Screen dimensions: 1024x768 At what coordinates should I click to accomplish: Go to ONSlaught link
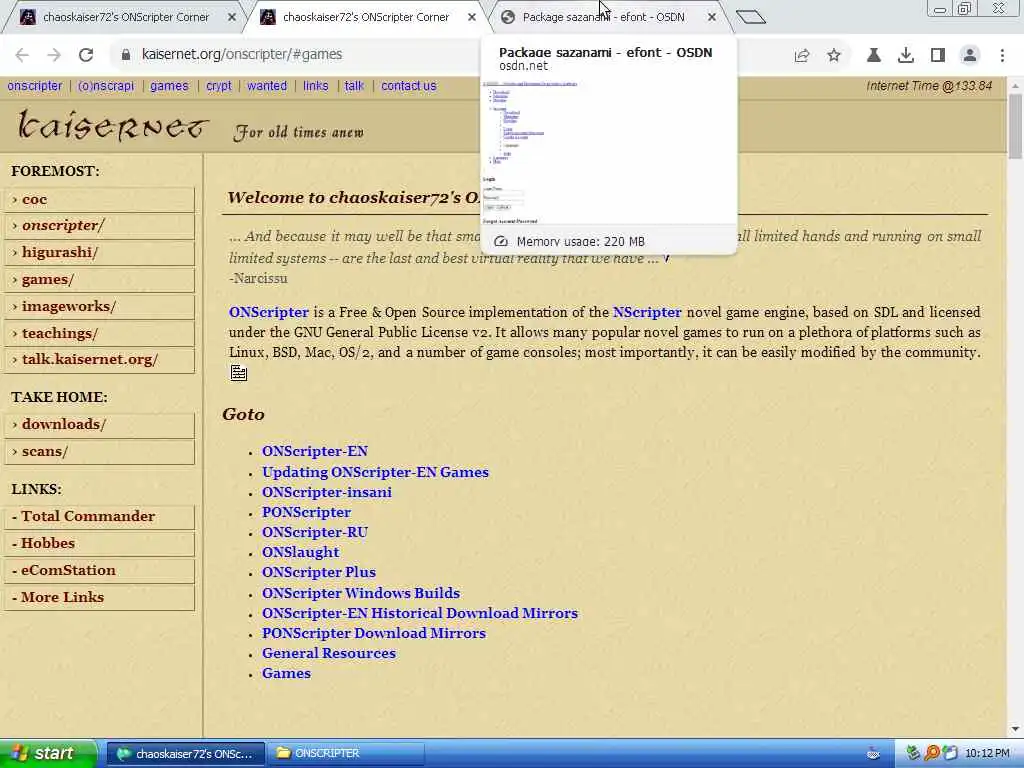(x=300, y=552)
